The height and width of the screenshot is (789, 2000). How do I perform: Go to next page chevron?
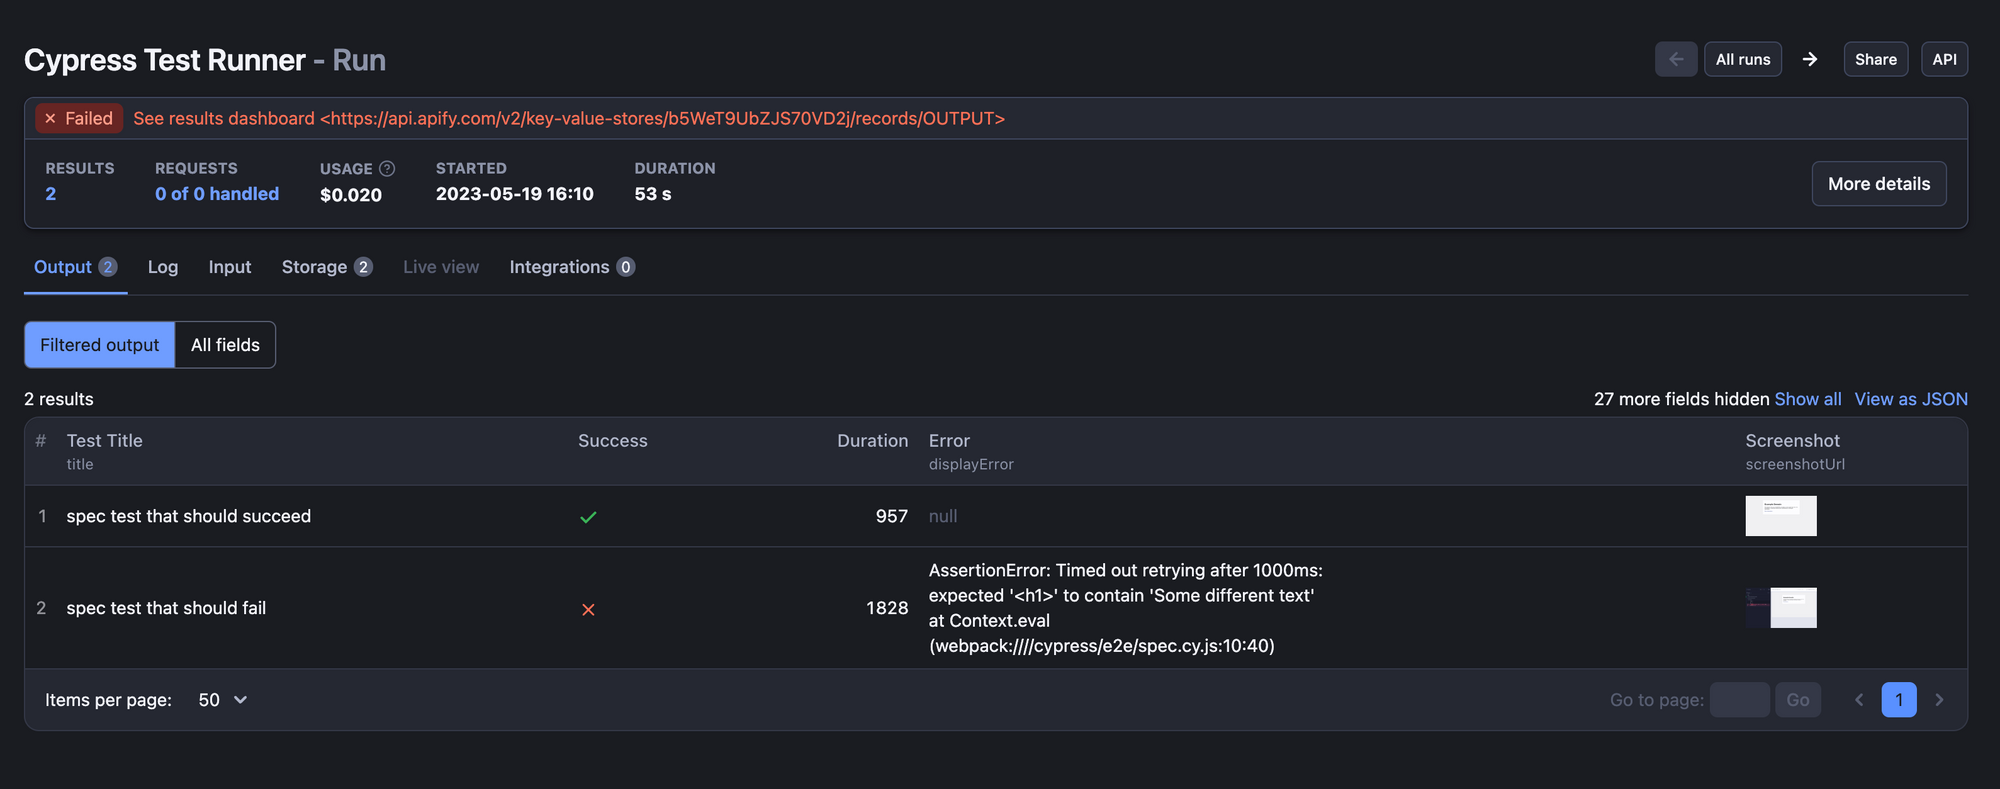point(1939,700)
